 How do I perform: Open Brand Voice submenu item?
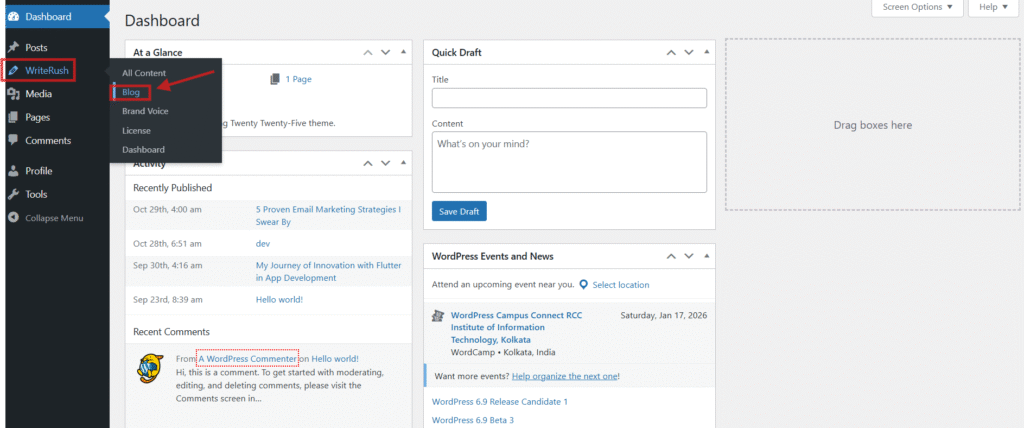(145, 111)
